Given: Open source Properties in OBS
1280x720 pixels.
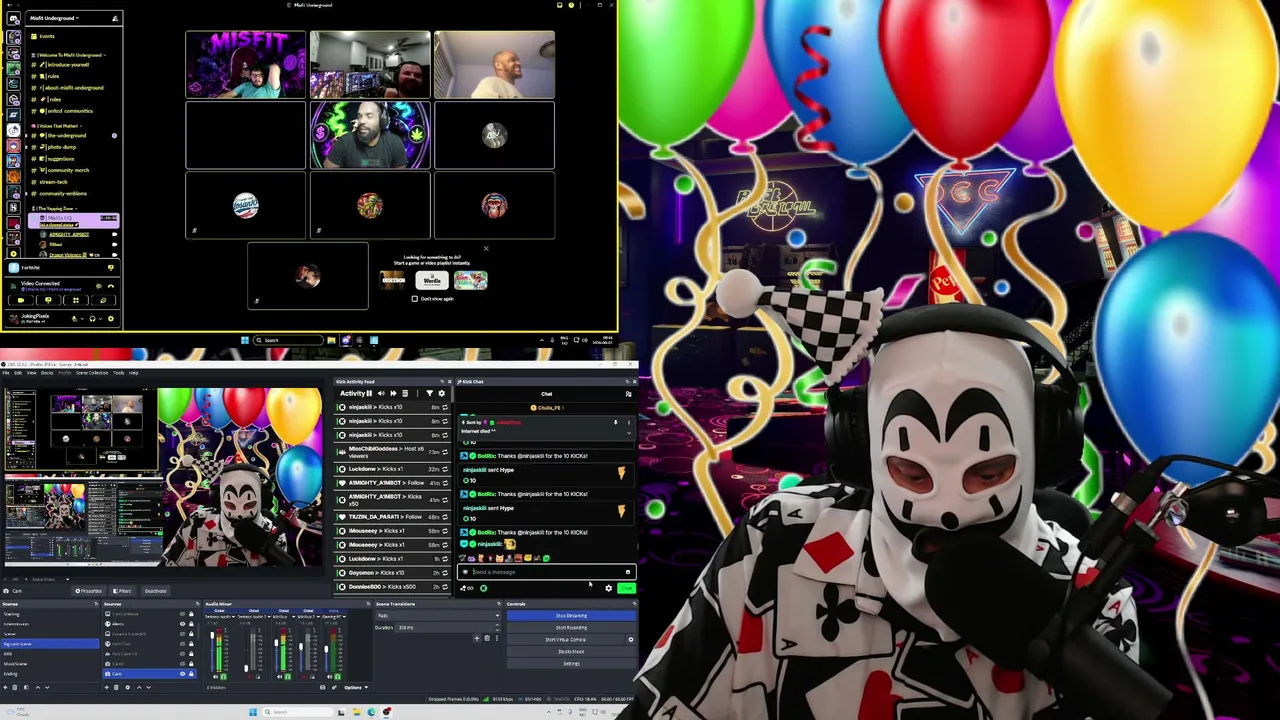Looking at the screenshot, I should pyautogui.click(x=88, y=591).
